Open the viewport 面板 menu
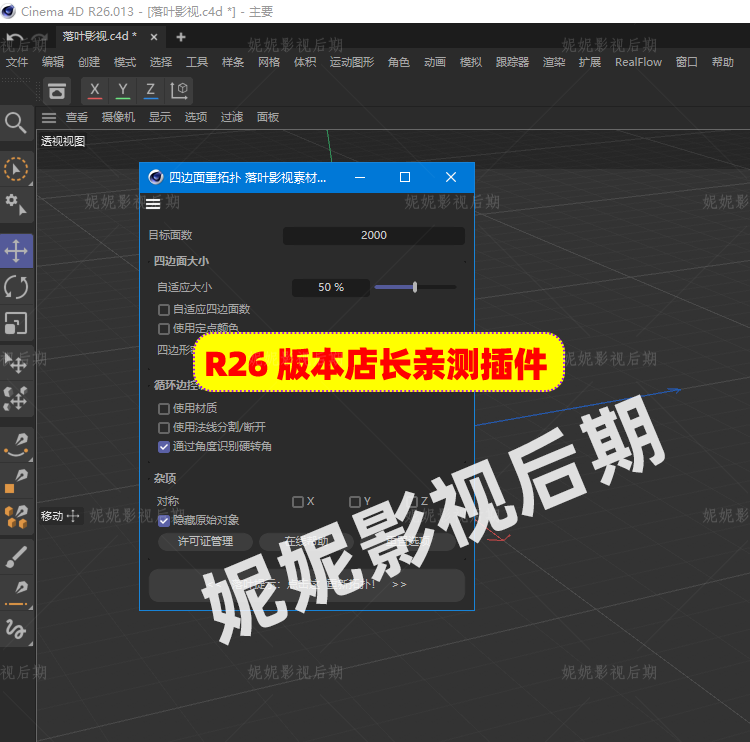Viewport: 750px width, 742px height. 268,117
